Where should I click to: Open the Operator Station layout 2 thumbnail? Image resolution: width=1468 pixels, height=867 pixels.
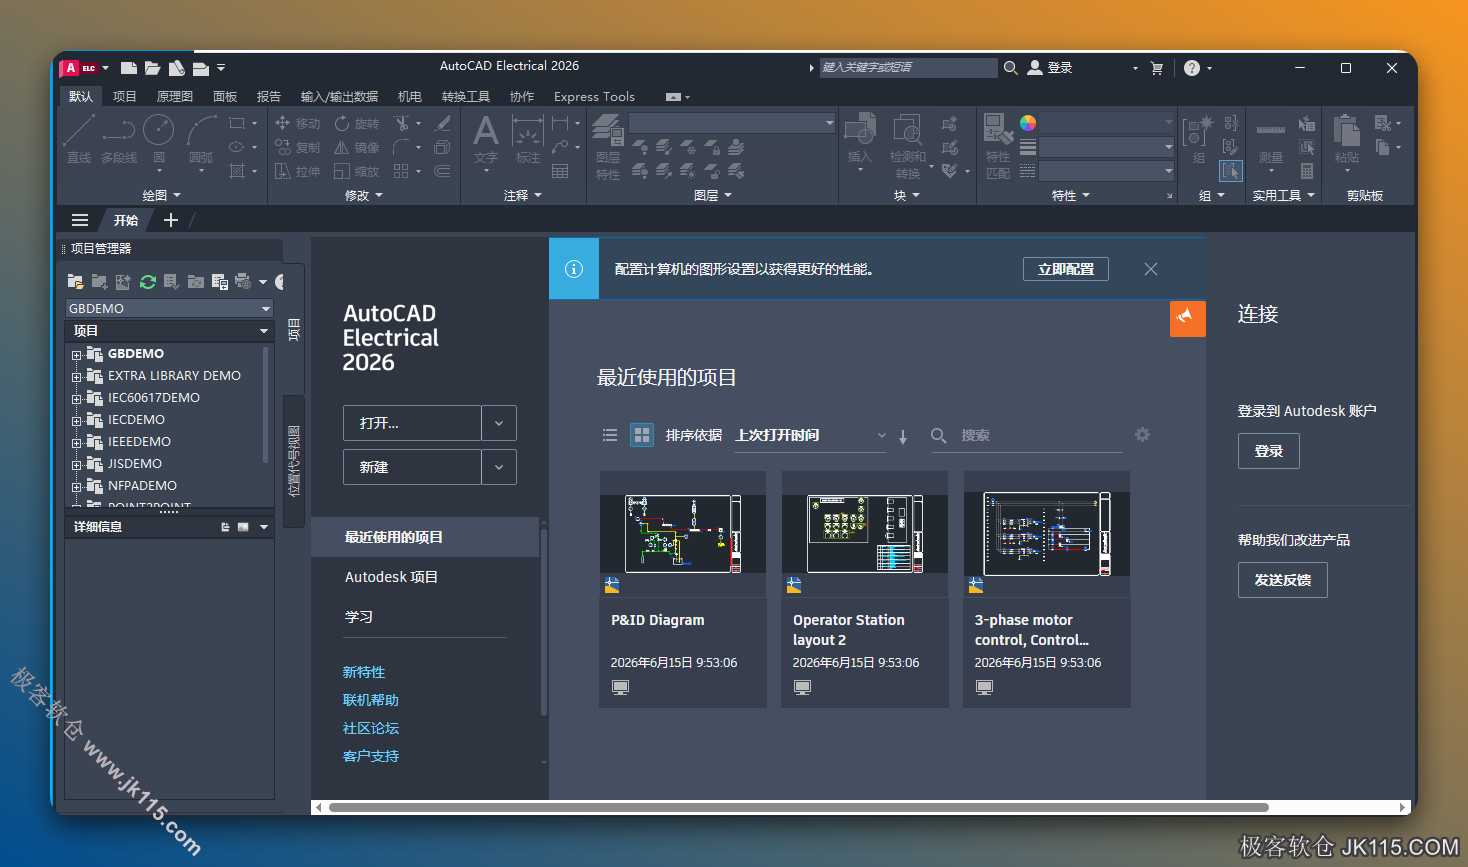coord(865,534)
